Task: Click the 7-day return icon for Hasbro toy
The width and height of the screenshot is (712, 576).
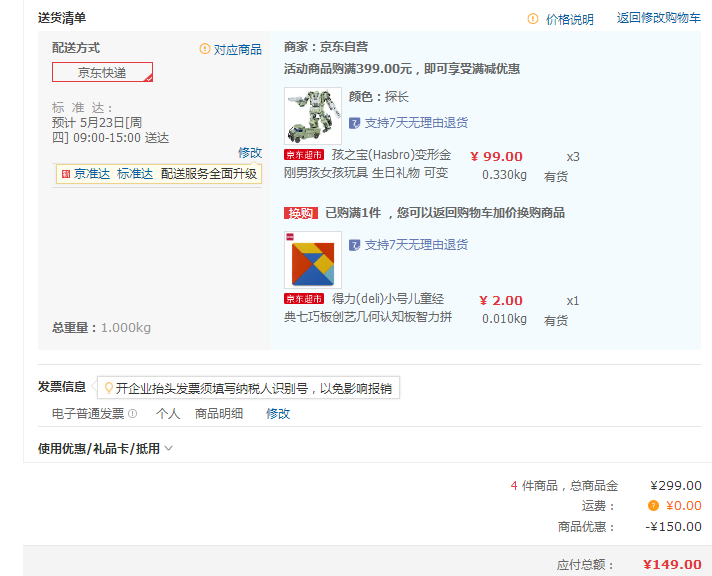Action: [x=354, y=123]
